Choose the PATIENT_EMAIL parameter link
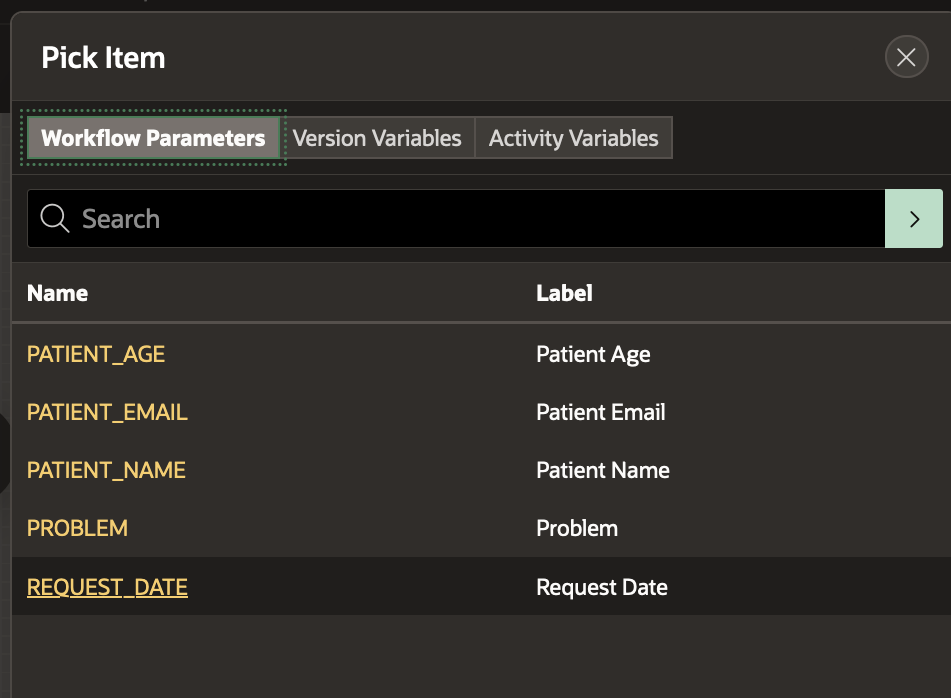The height and width of the screenshot is (698, 951). click(x=107, y=412)
